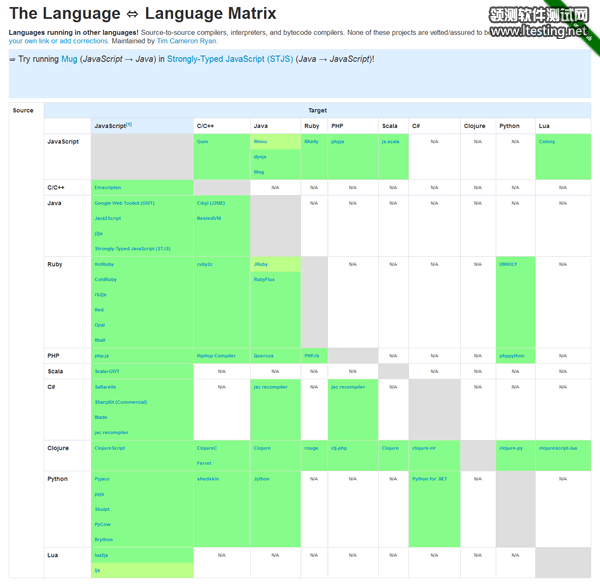Viewport: 600px width, 587px height.
Task: Open the Saltarelle link
Action: coord(105,387)
